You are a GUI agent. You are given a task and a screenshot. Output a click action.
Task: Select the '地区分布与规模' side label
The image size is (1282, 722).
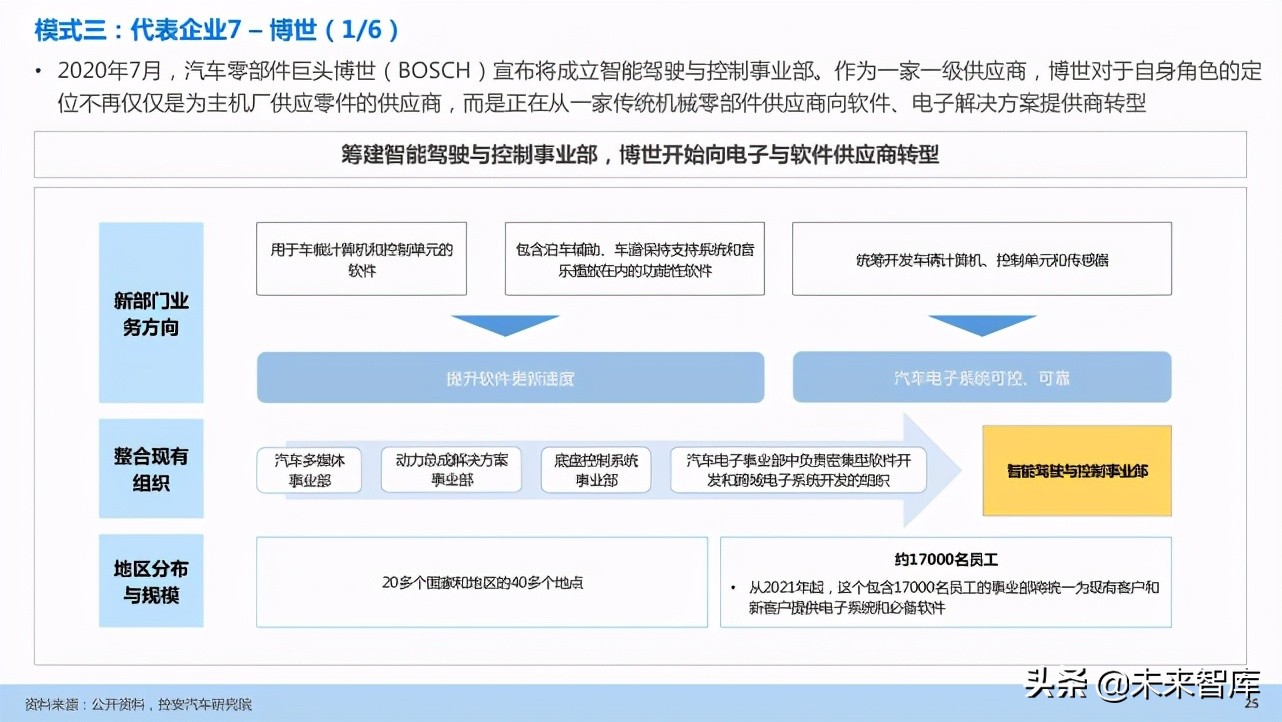(151, 581)
